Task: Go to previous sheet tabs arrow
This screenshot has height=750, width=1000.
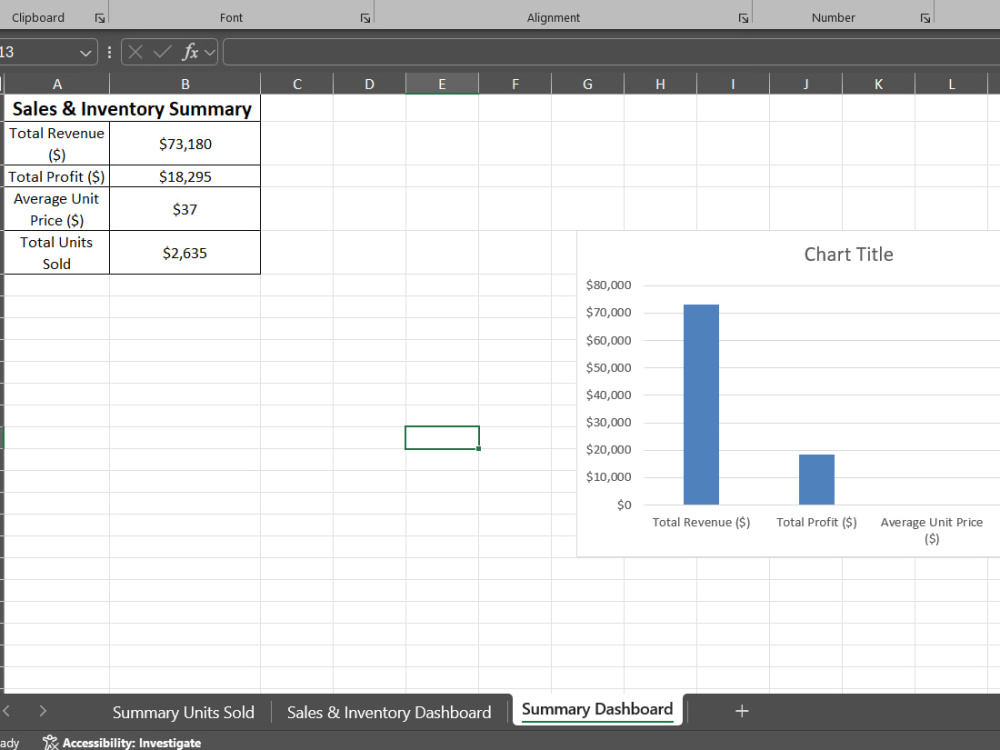Action: pyautogui.click(x=6, y=710)
